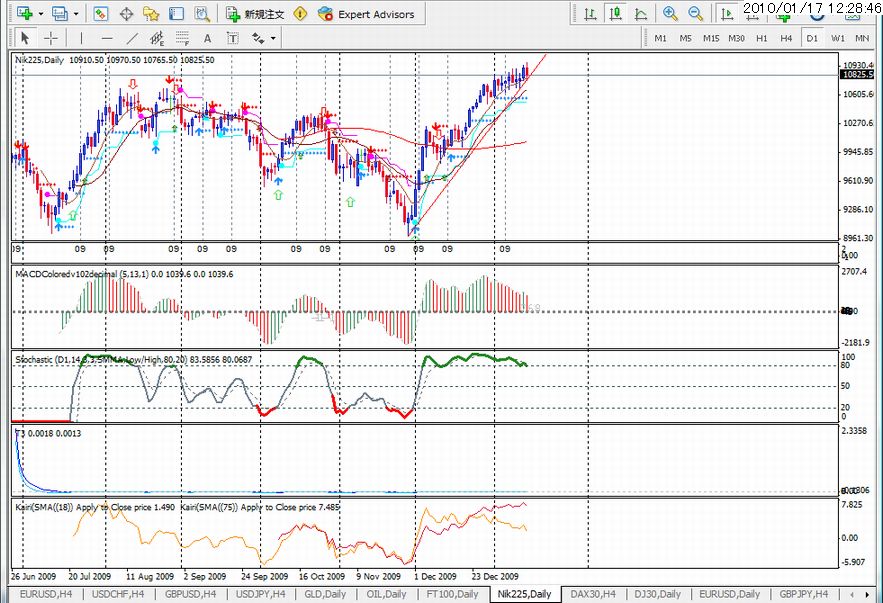Click the 1 Dec 2009 date label
Viewport: 883px width, 603px height.
[435, 577]
